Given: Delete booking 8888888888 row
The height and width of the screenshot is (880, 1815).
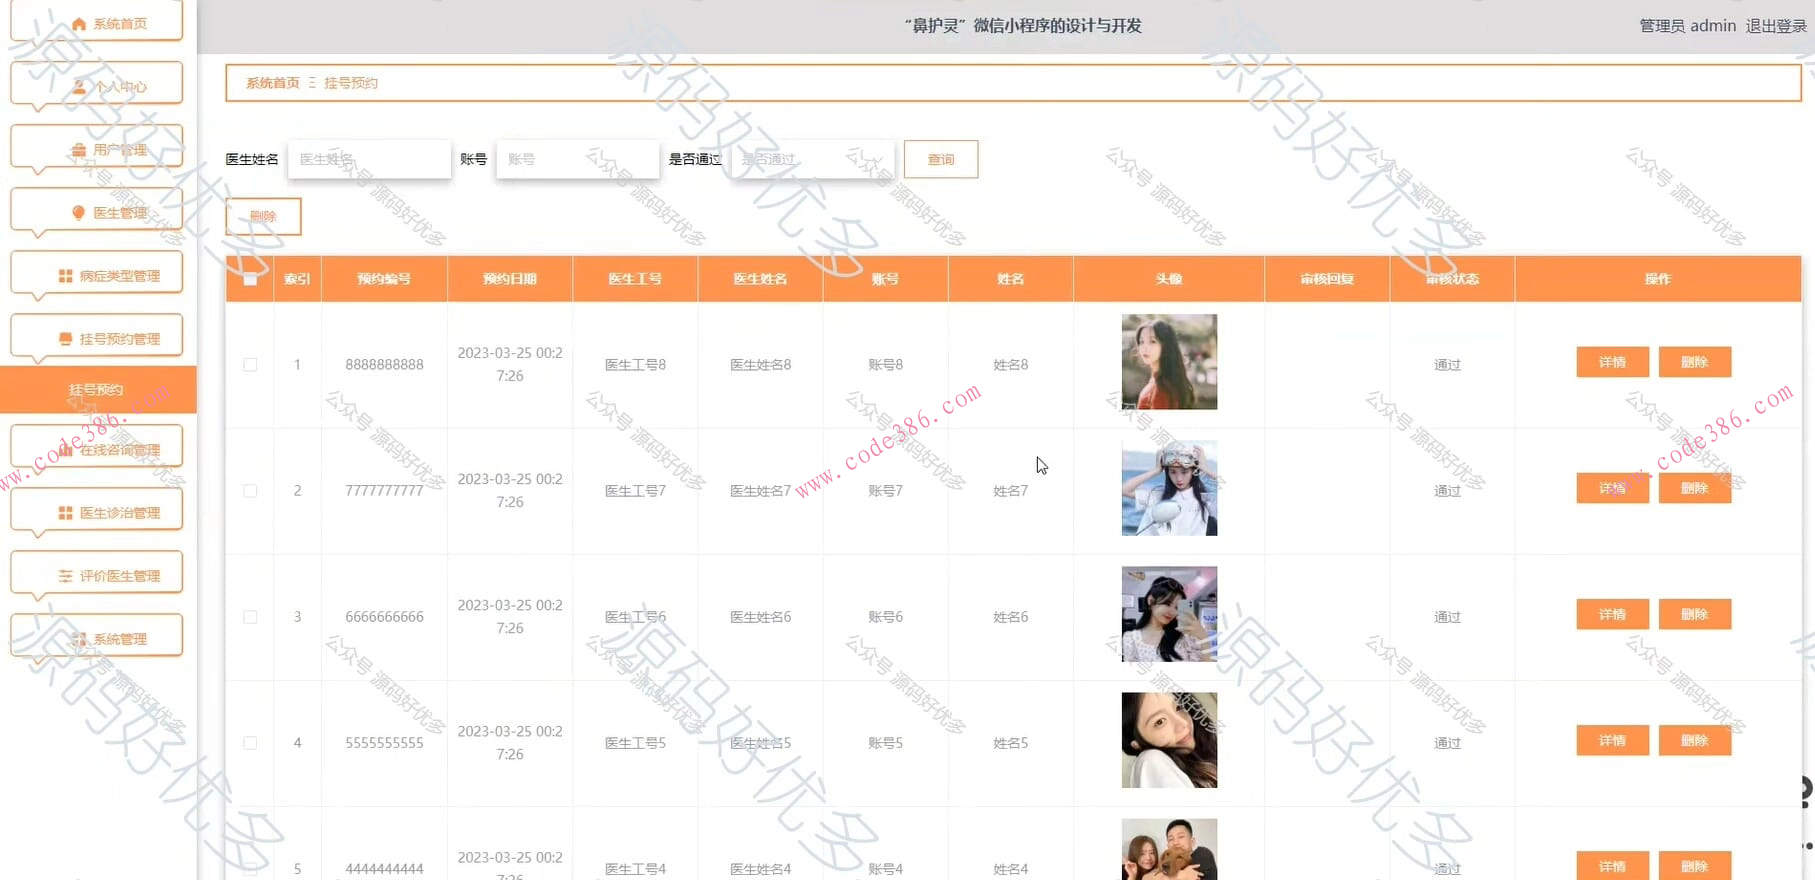Looking at the screenshot, I should tap(1694, 362).
